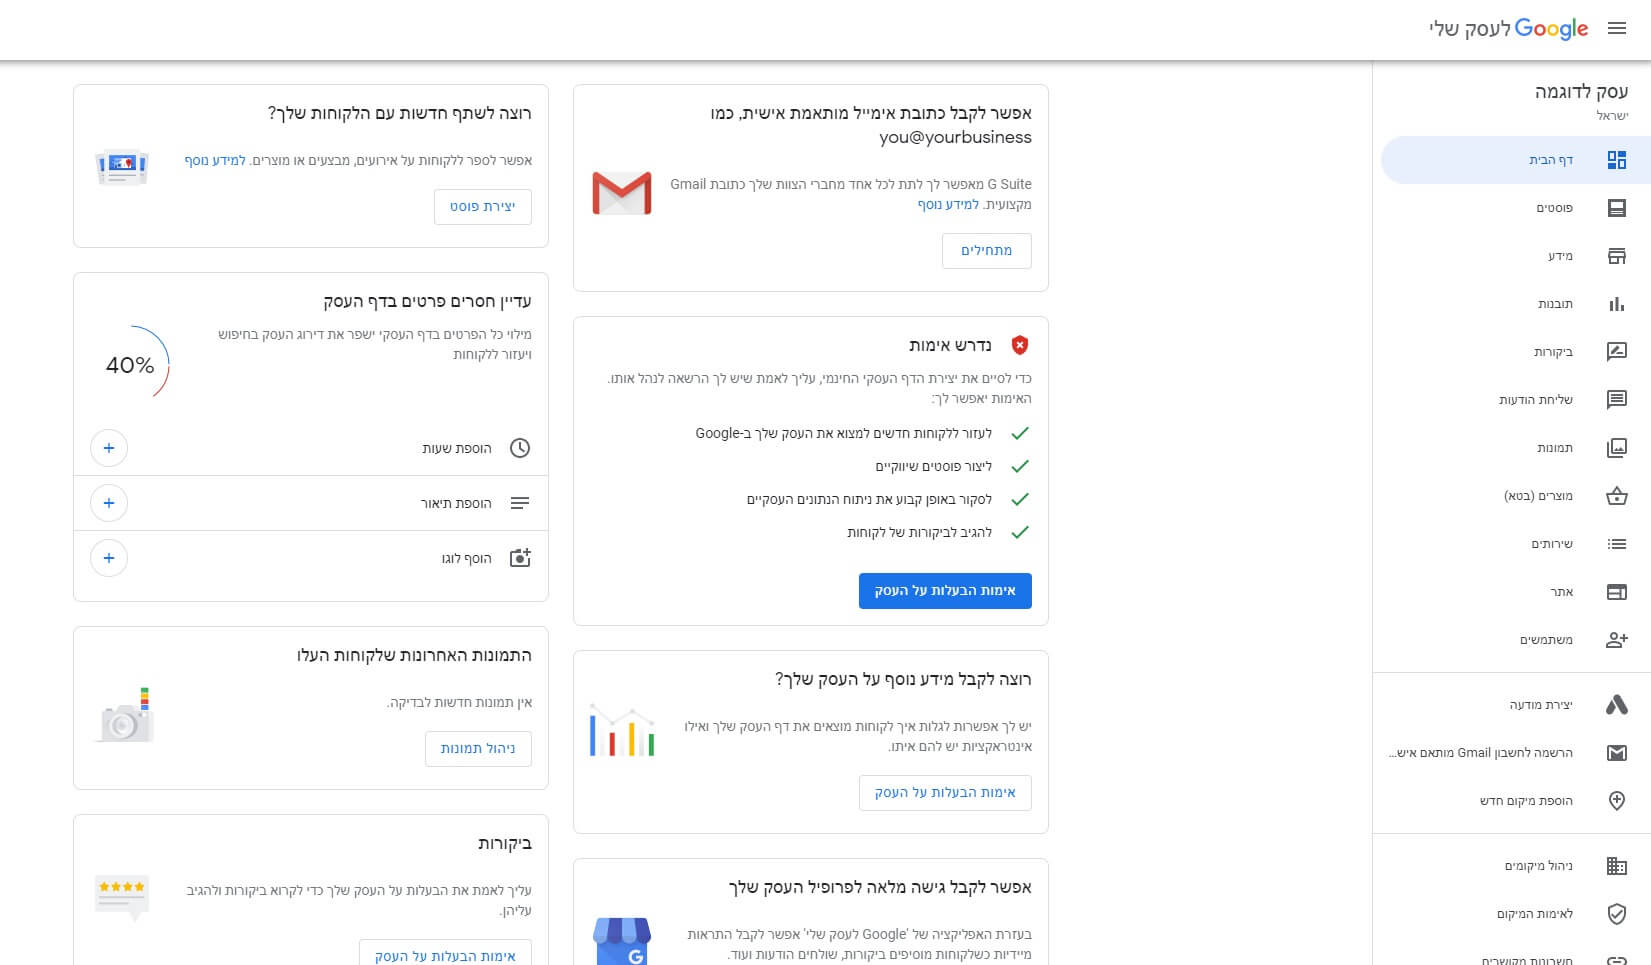
Task: Click the basket icon beside מוצרים (בטא)
Action: coord(1617,496)
